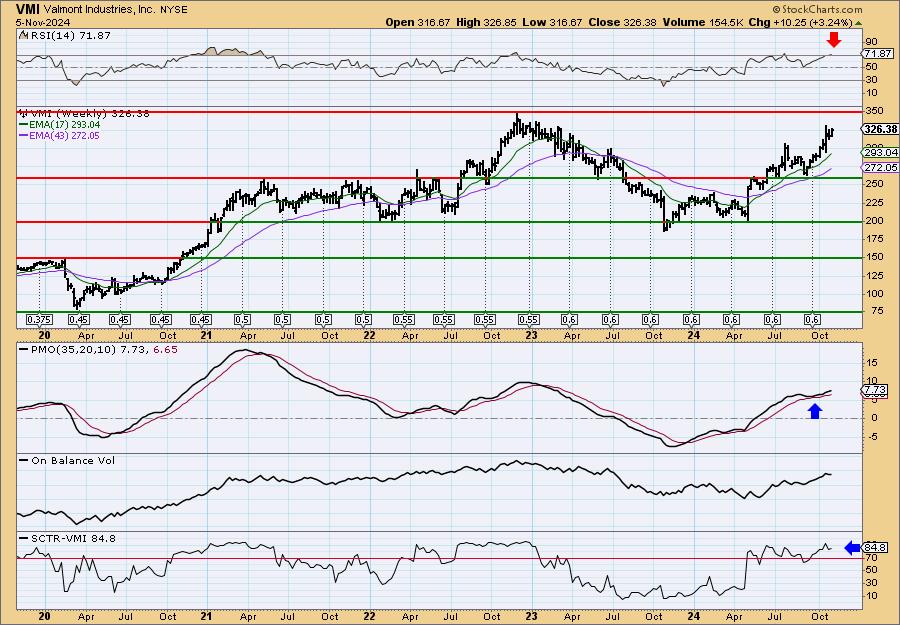Click the EMA(43) 272.05 legend text
The width and height of the screenshot is (900, 625).
click(x=64, y=136)
